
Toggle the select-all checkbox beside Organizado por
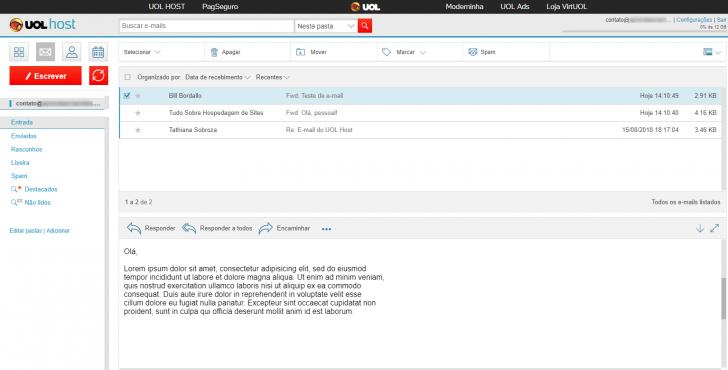pos(128,77)
